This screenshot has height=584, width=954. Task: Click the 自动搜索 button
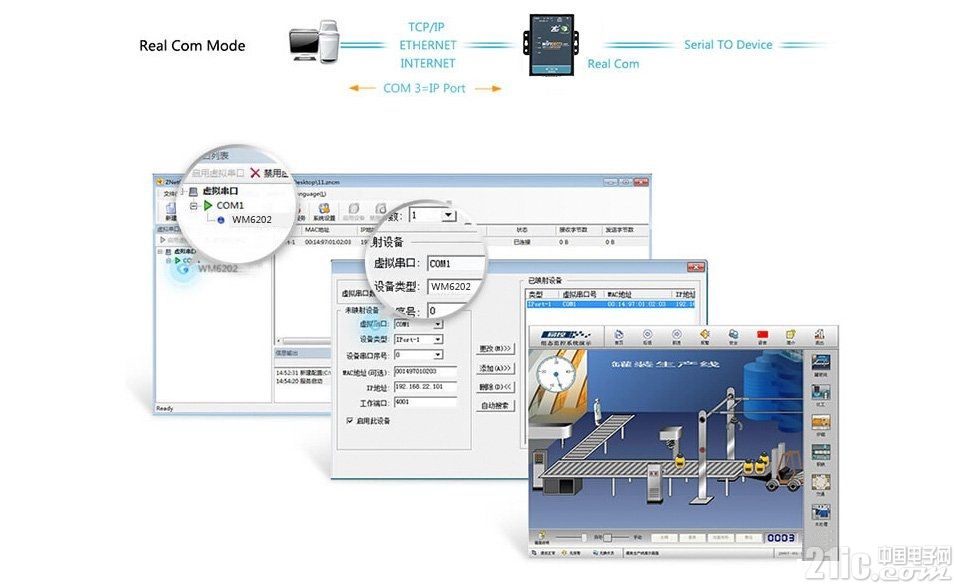495,405
